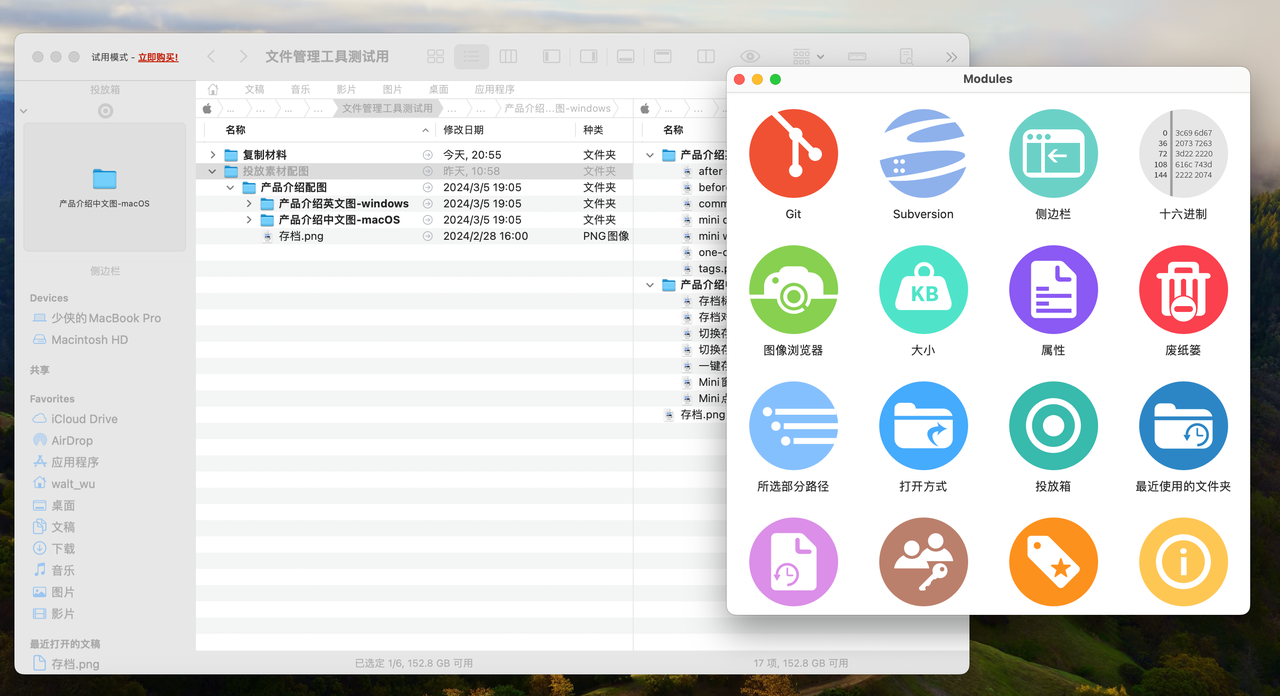1280x696 pixels.
Task: Select 下载 in sidebar favorites
Action: click(x=63, y=548)
